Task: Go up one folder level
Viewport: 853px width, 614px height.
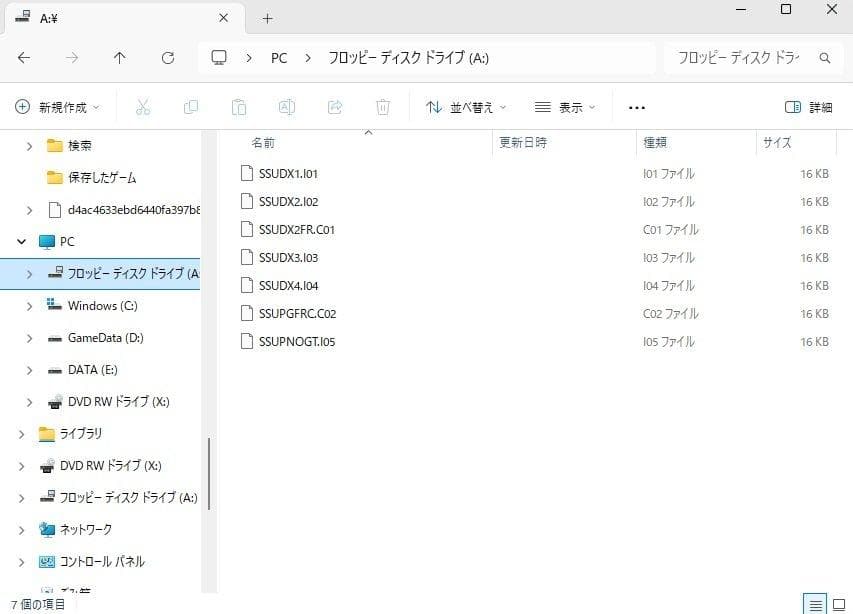Action: point(120,58)
